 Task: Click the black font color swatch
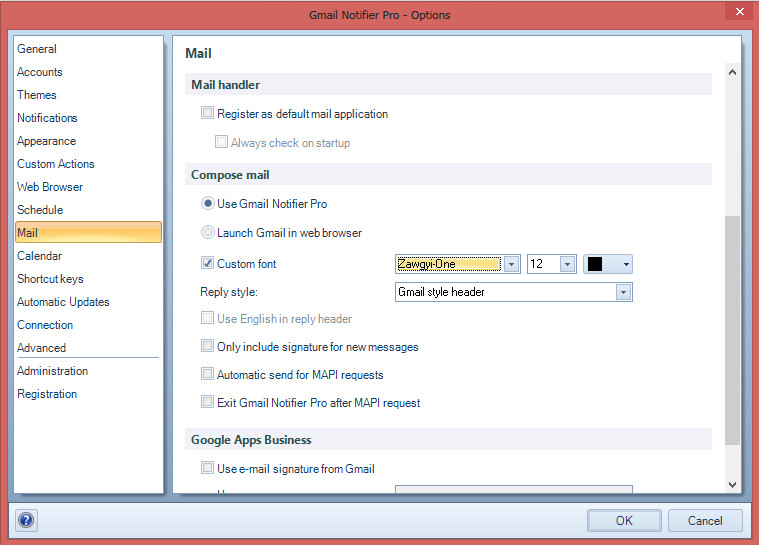pos(595,264)
